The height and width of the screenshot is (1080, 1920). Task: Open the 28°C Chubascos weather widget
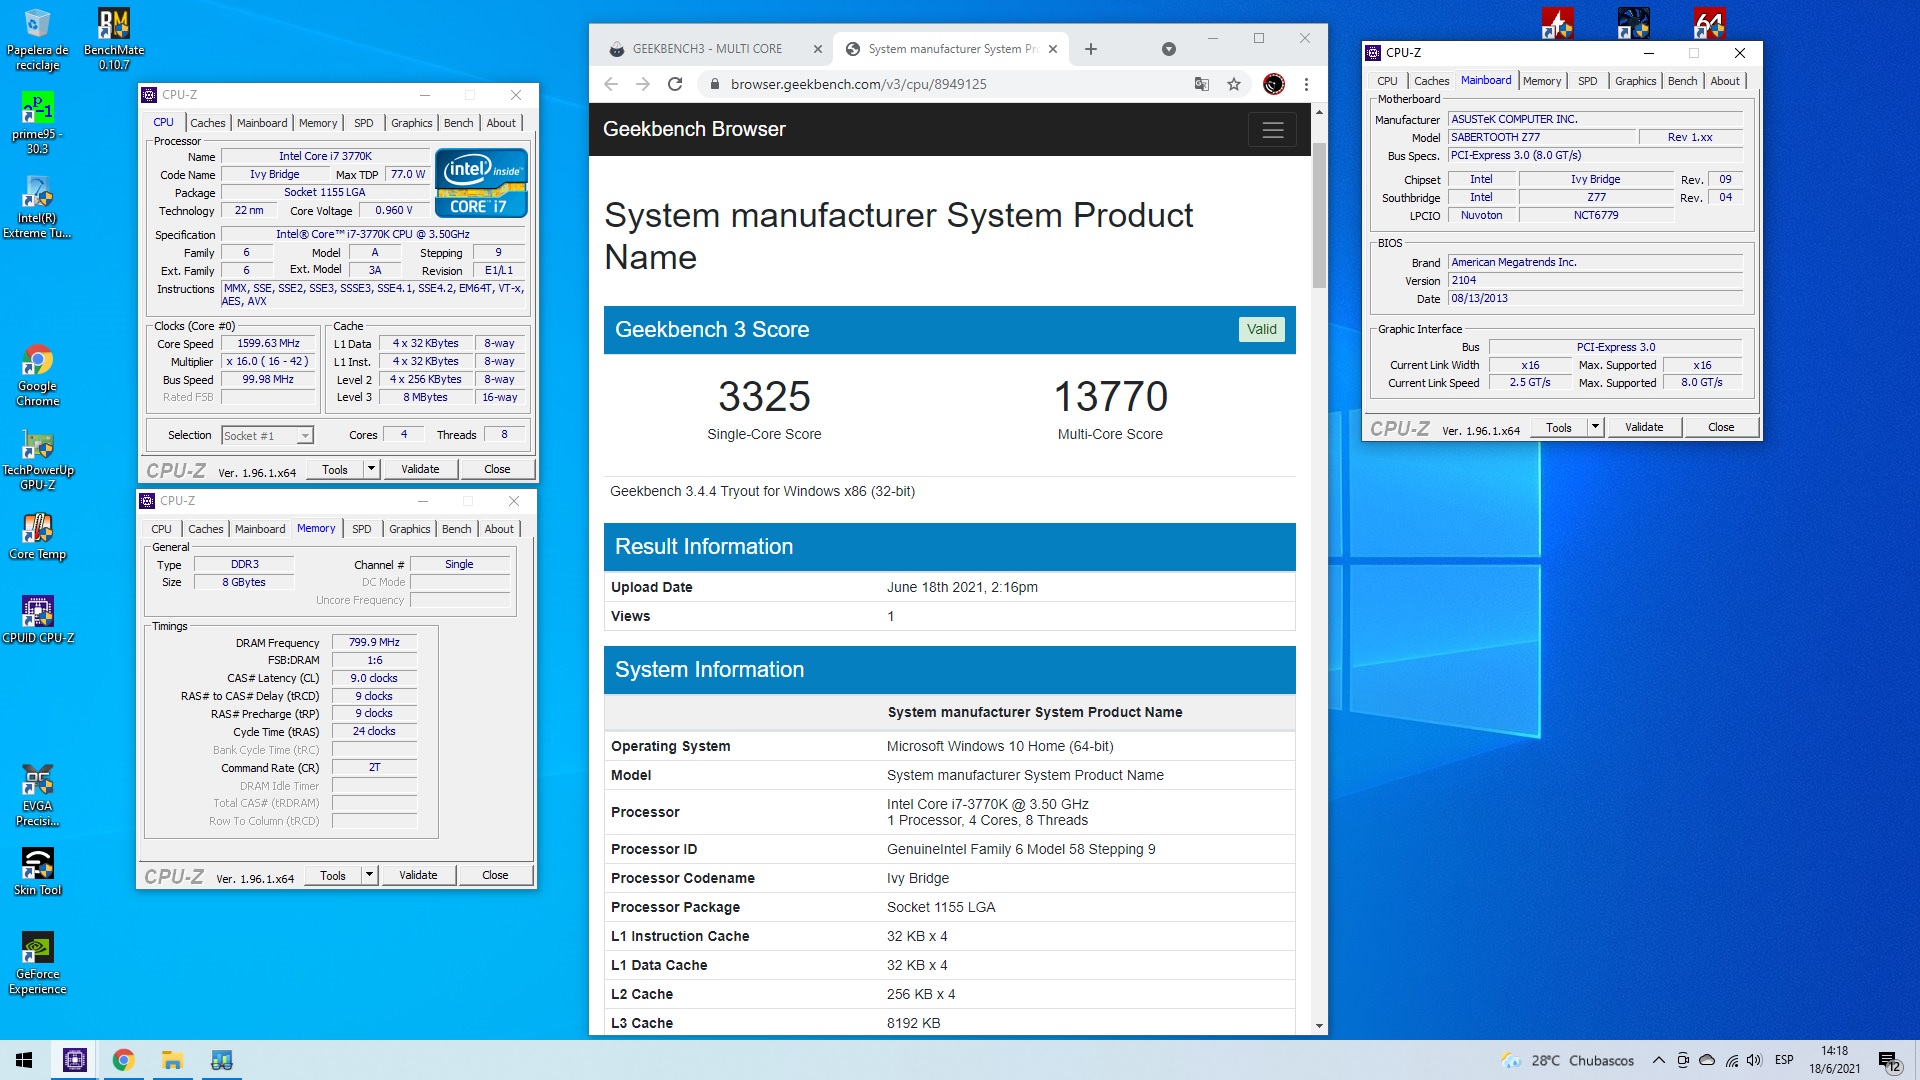(1568, 1060)
